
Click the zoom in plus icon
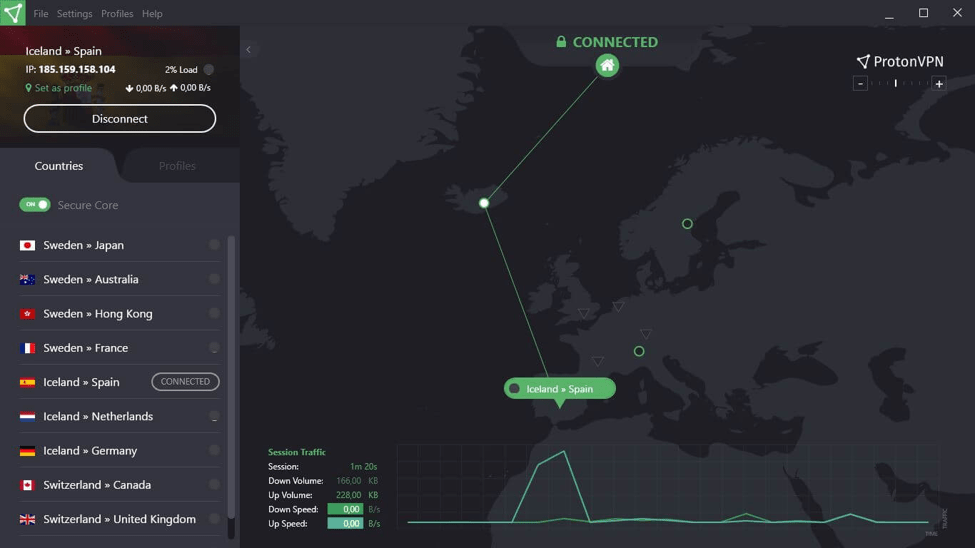point(939,84)
